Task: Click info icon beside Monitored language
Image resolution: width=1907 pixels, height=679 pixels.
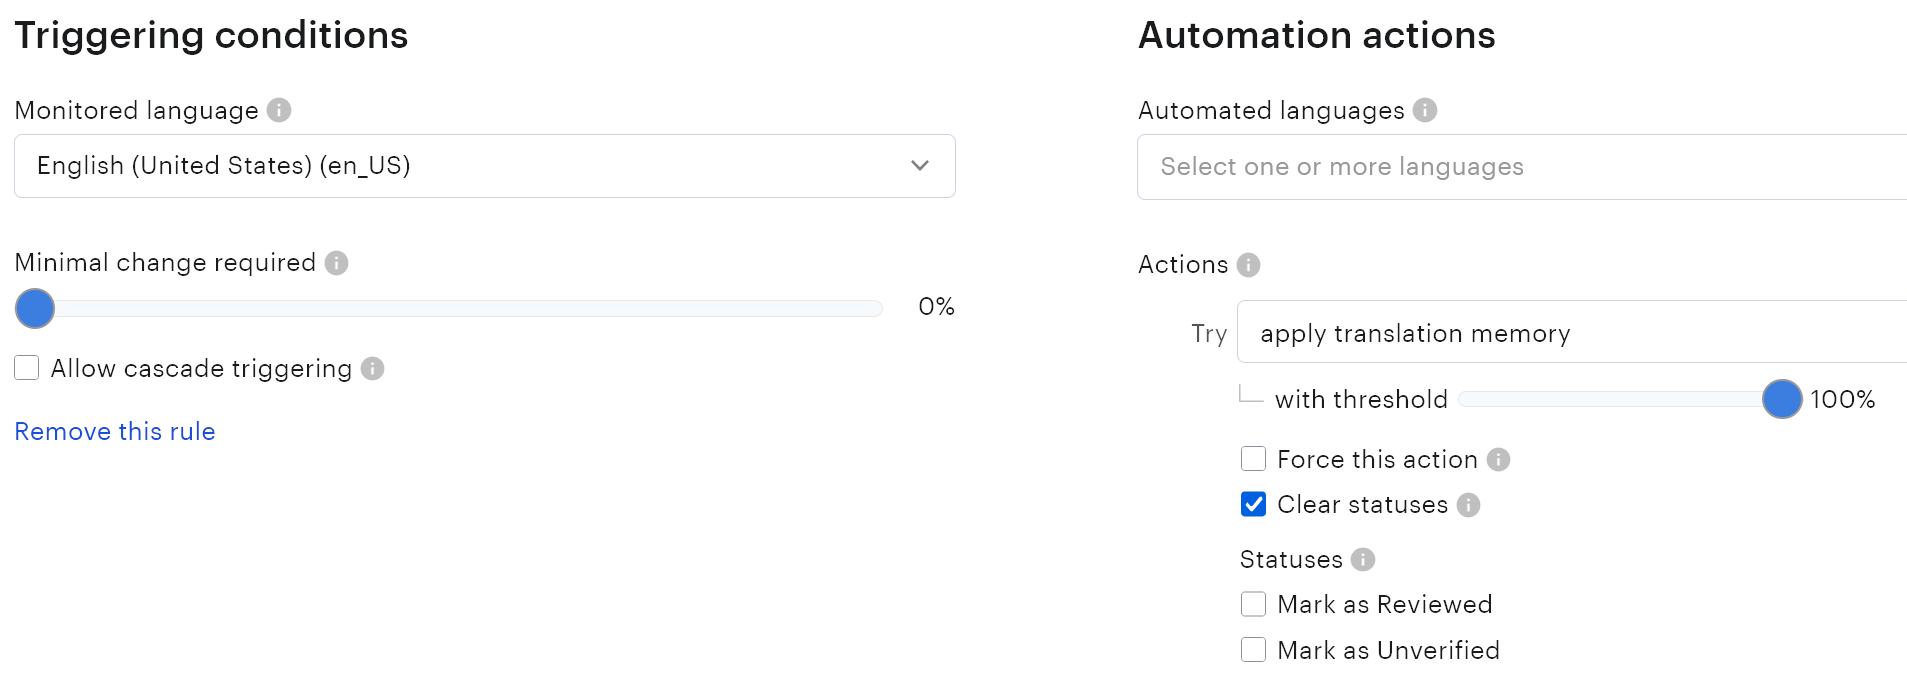Action: pyautogui.click(x=279, y=110)
